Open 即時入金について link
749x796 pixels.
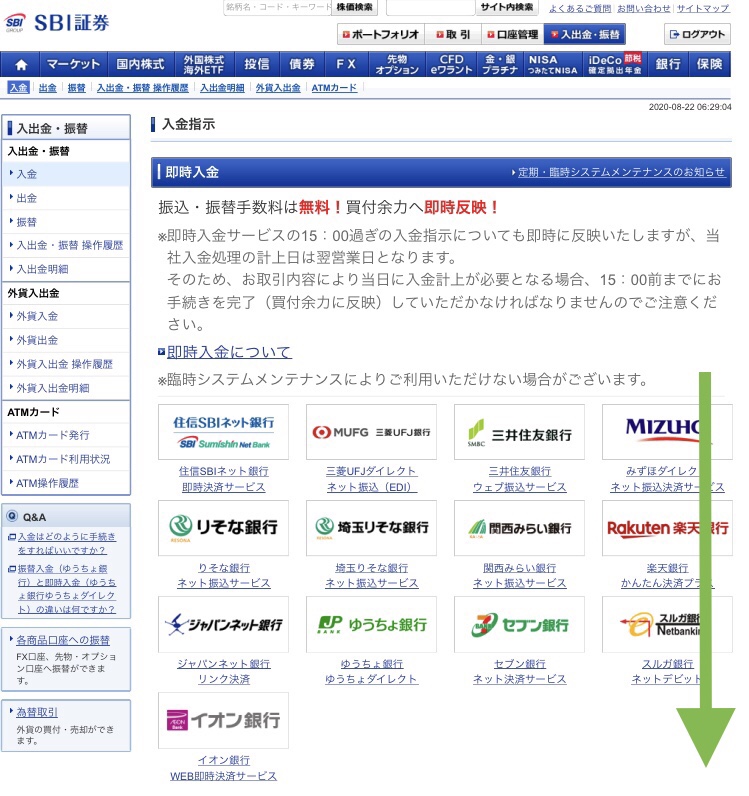pyautogui.click(x=229, y=352)
